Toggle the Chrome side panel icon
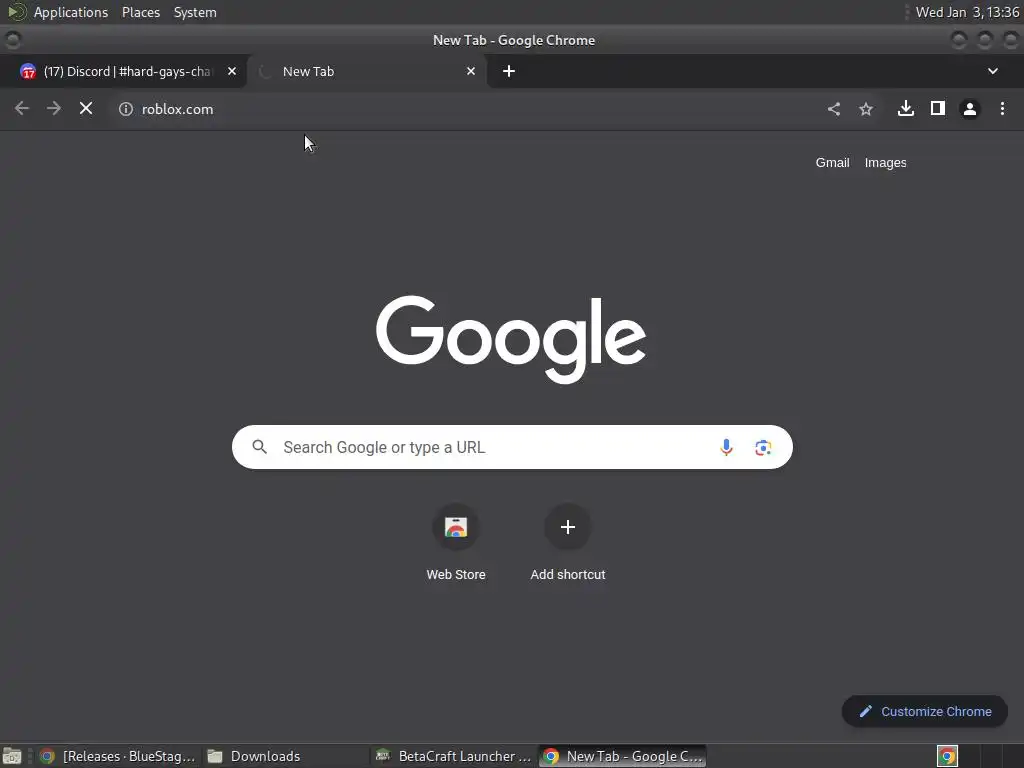Screen dimensions: 1024x768 coord(938,108)
